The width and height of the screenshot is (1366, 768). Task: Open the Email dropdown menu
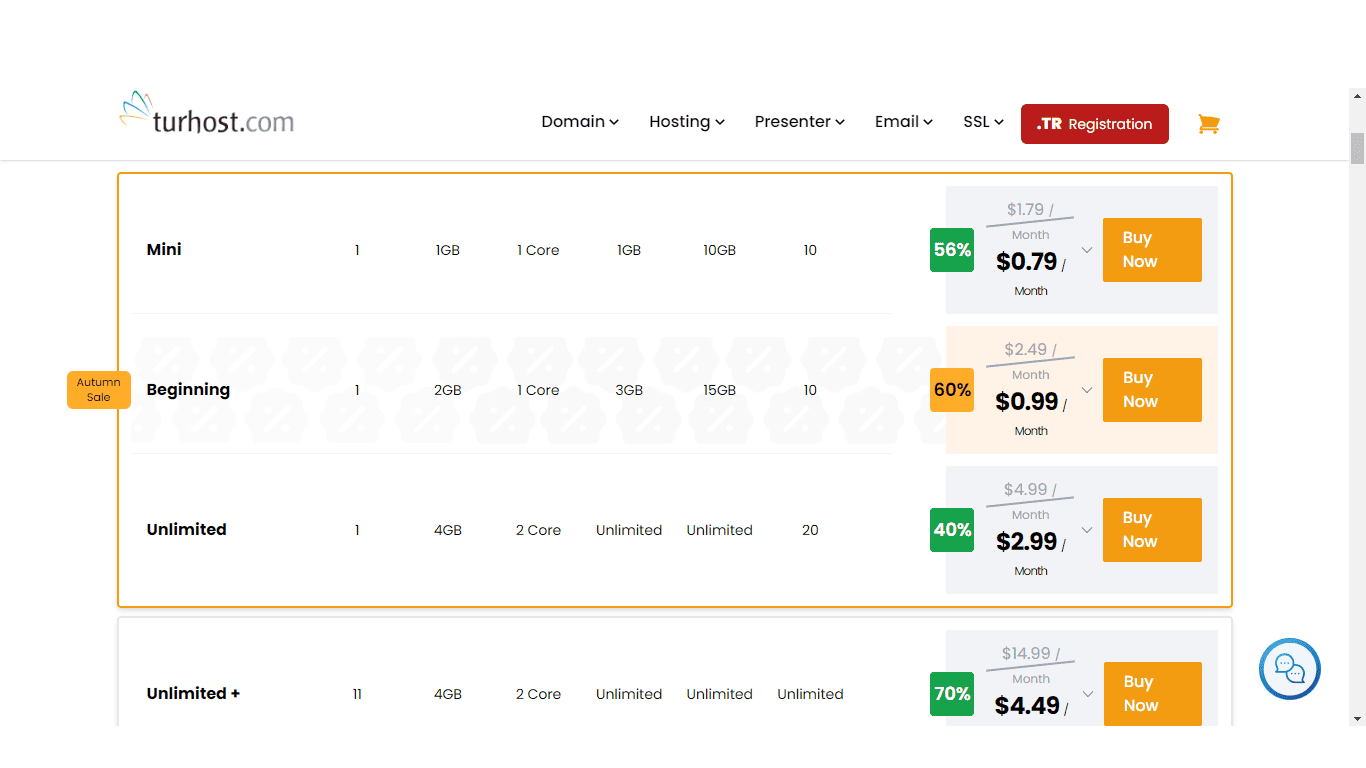tap(904, 122)
